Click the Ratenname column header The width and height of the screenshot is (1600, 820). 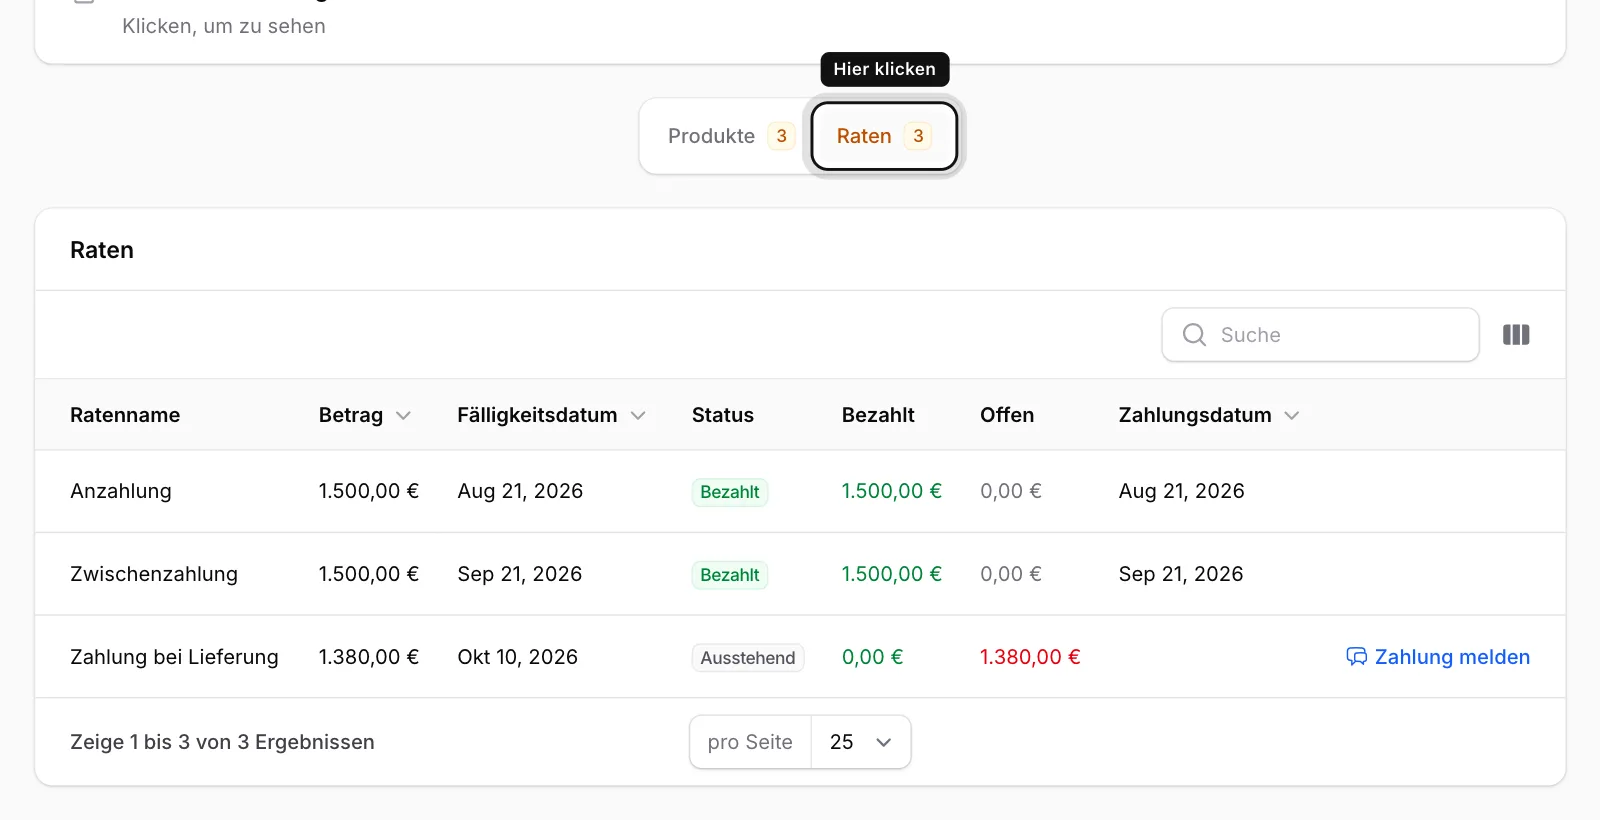125,415
